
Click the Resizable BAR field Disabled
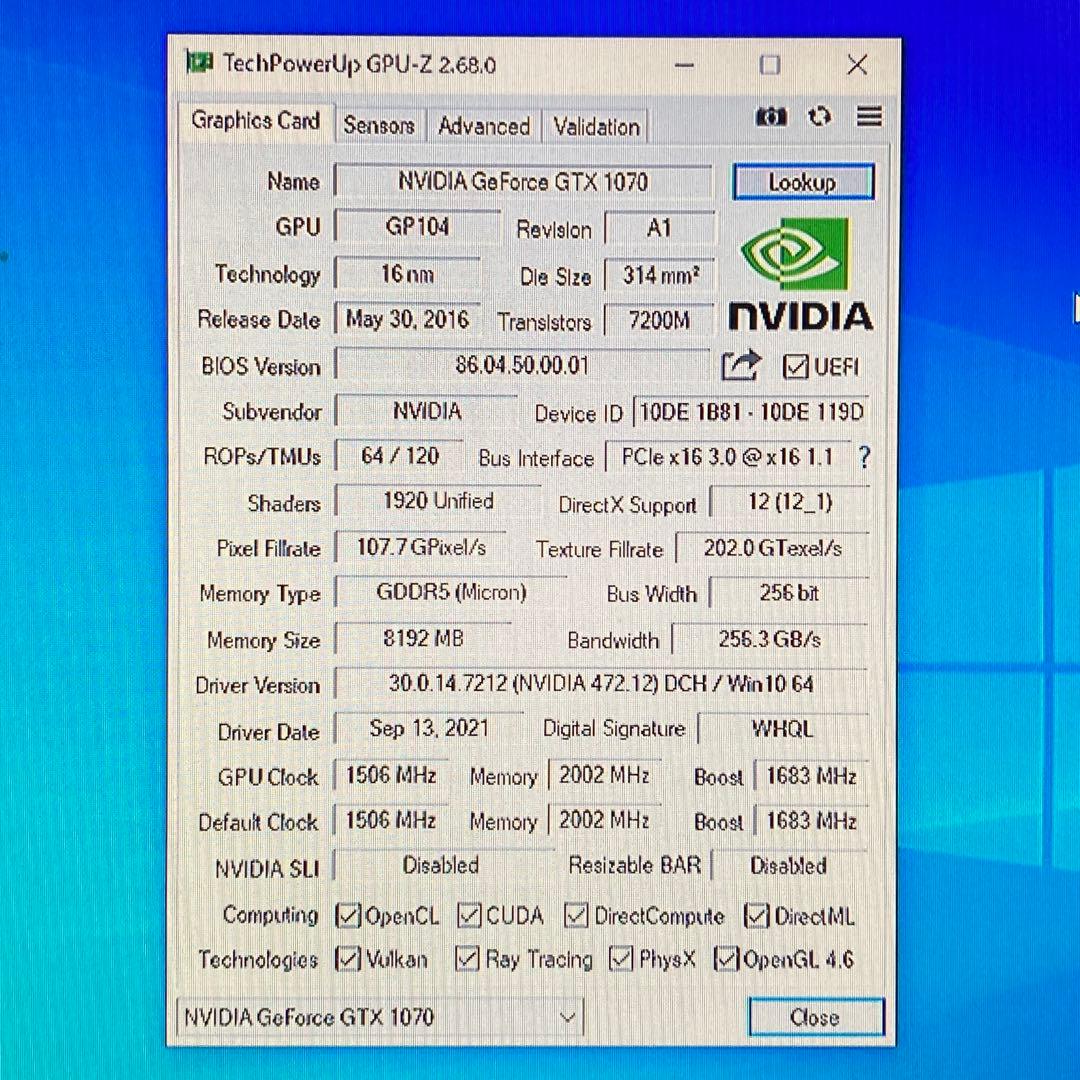789,866
